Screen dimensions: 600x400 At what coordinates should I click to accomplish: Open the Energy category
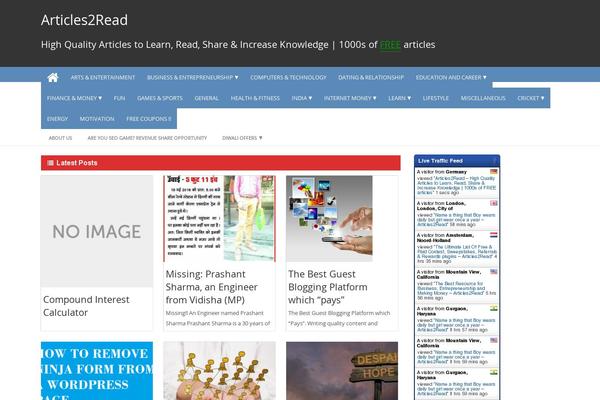pos(57,119)
